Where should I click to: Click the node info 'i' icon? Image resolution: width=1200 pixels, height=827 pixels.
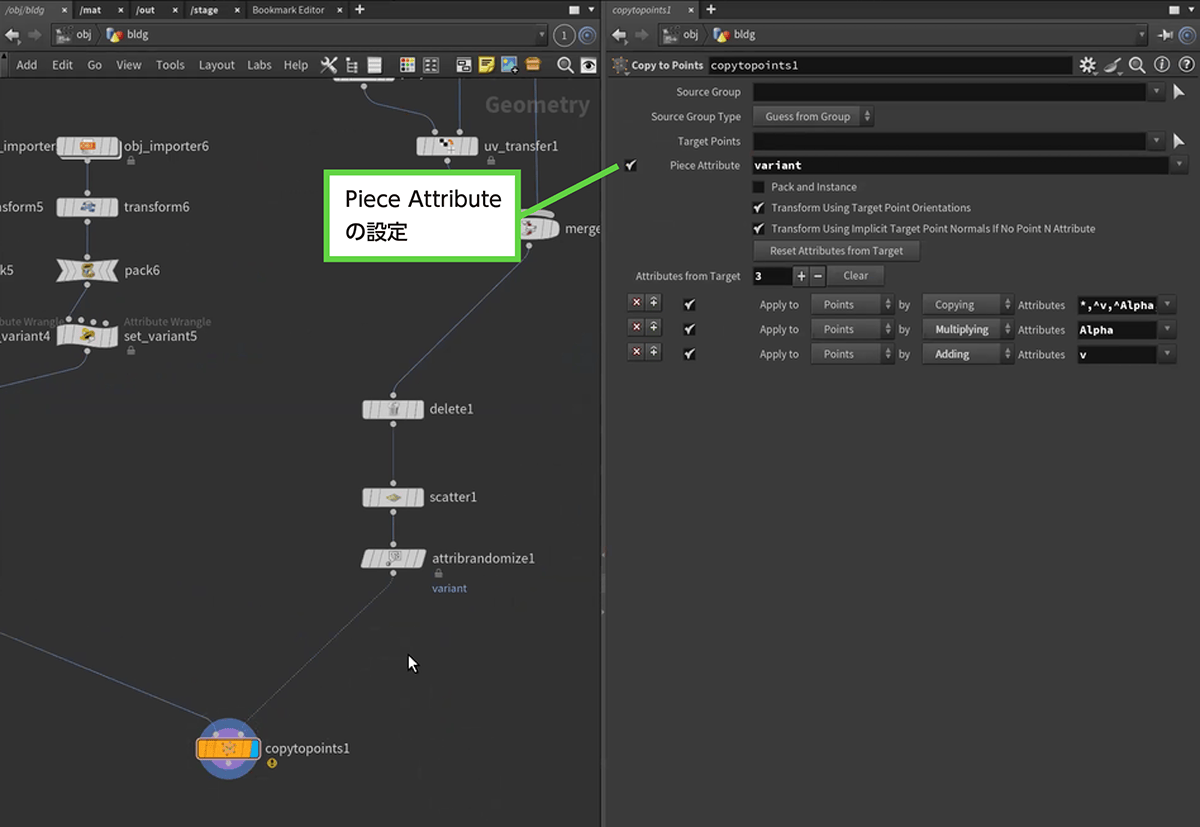tap(1161, 65)
